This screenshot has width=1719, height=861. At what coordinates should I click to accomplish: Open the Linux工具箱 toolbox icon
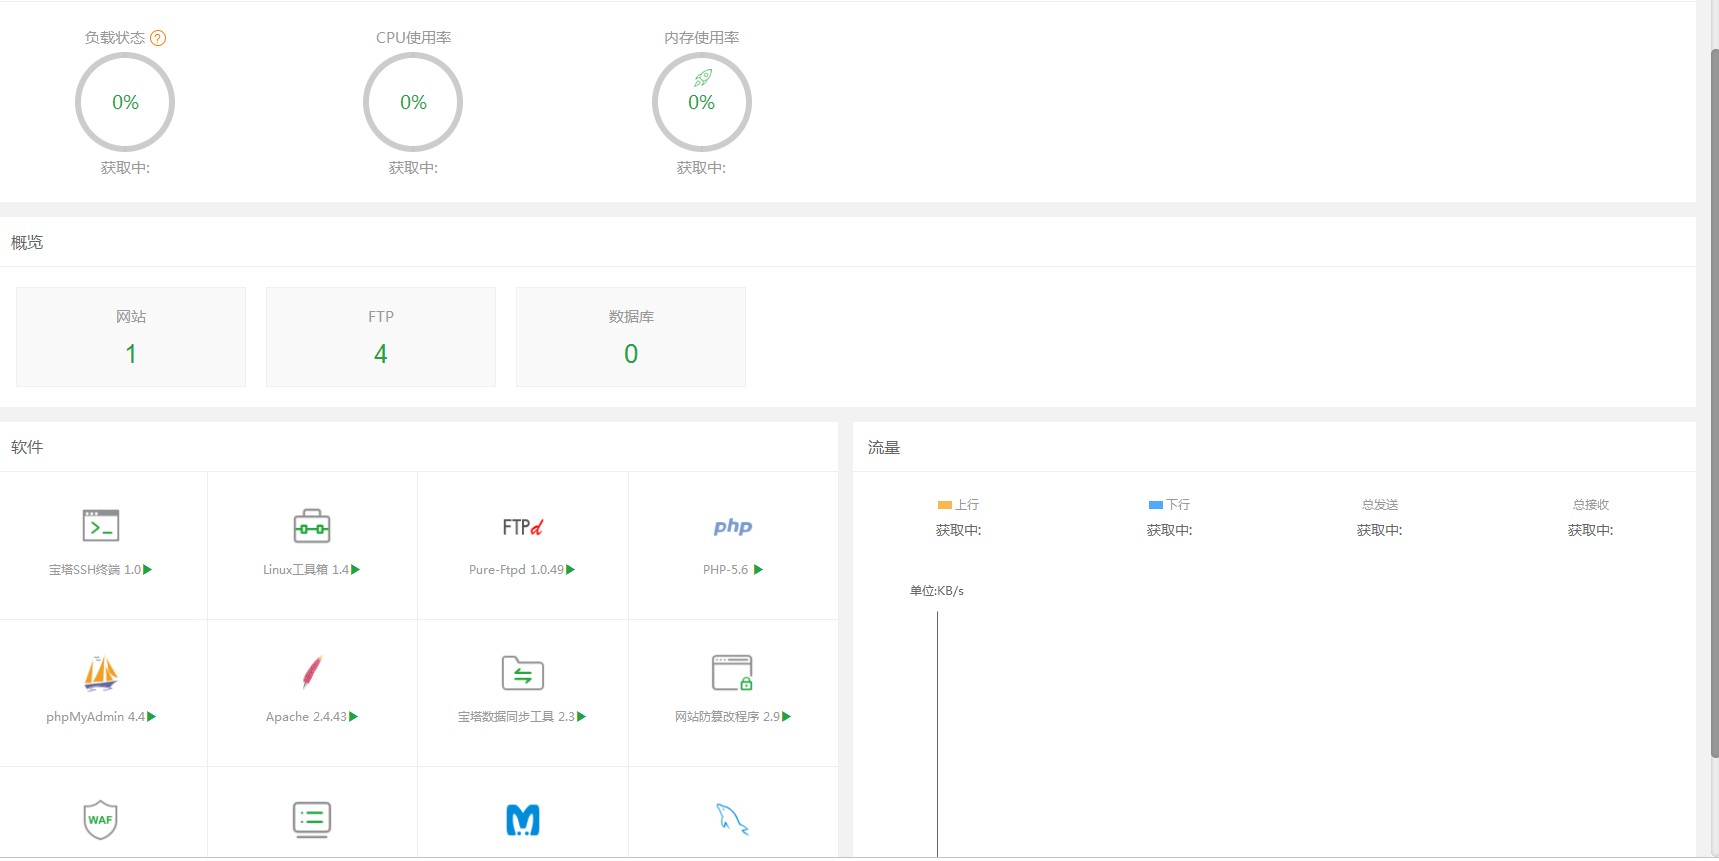tap(312, 526)
